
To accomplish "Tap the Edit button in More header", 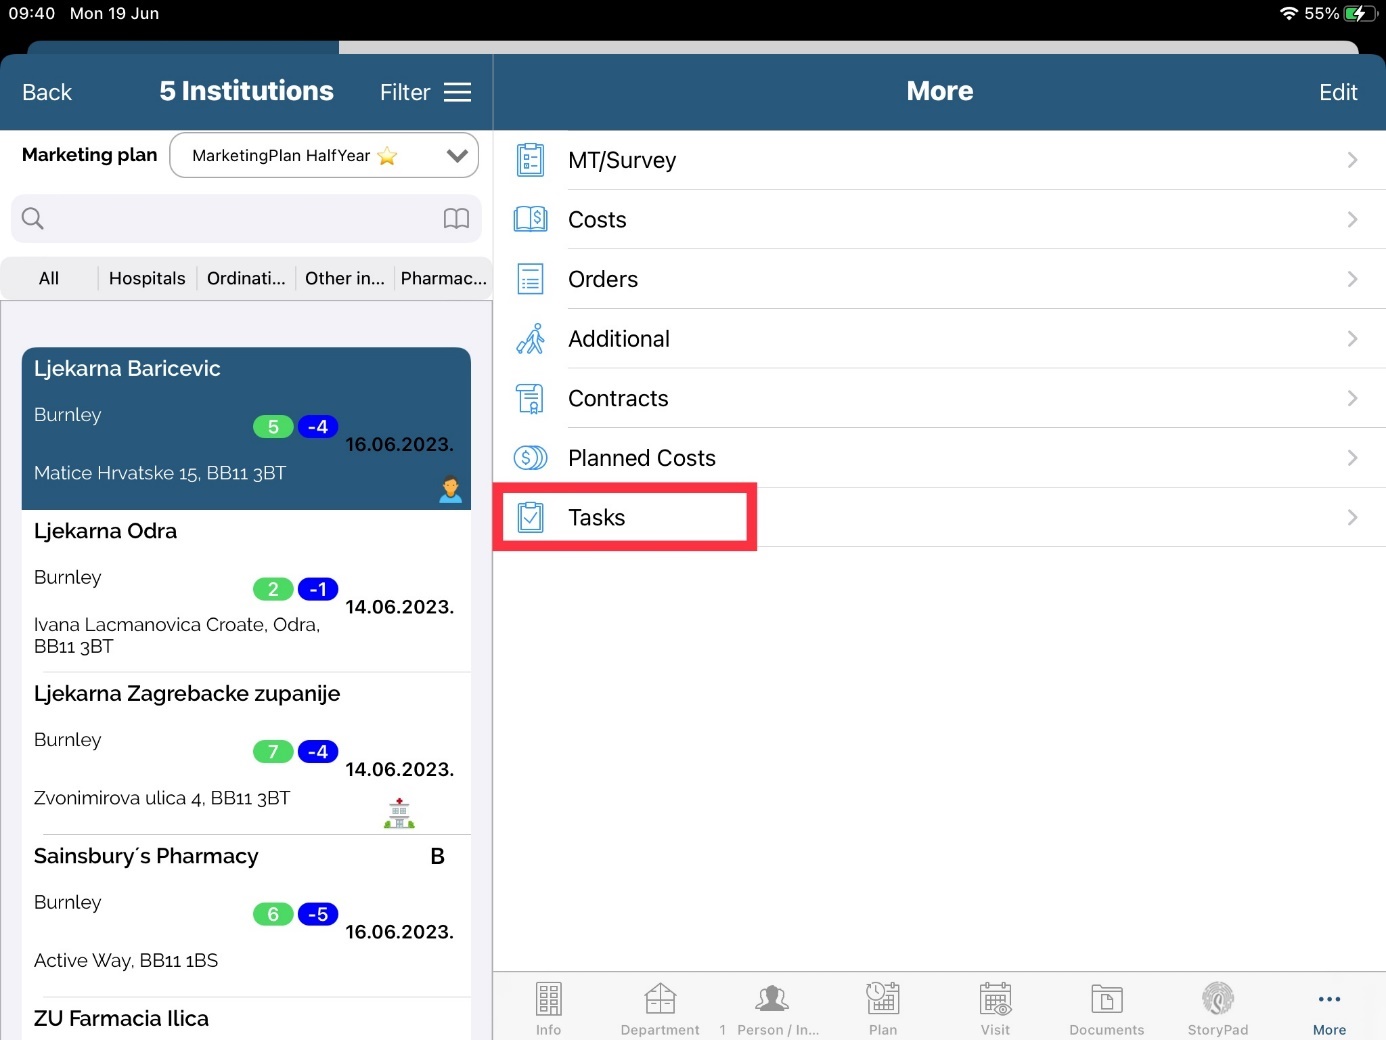I will [1337, 92].
